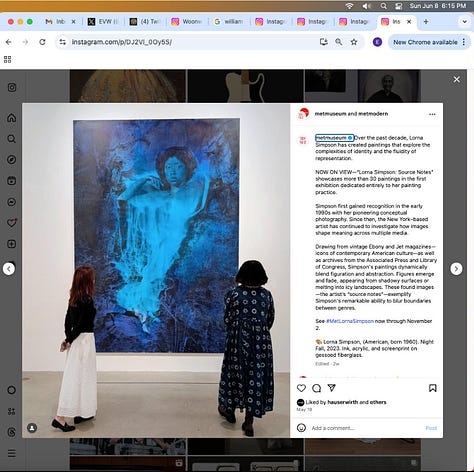Open Instagram home from sidebar logo

pos(12,88)
